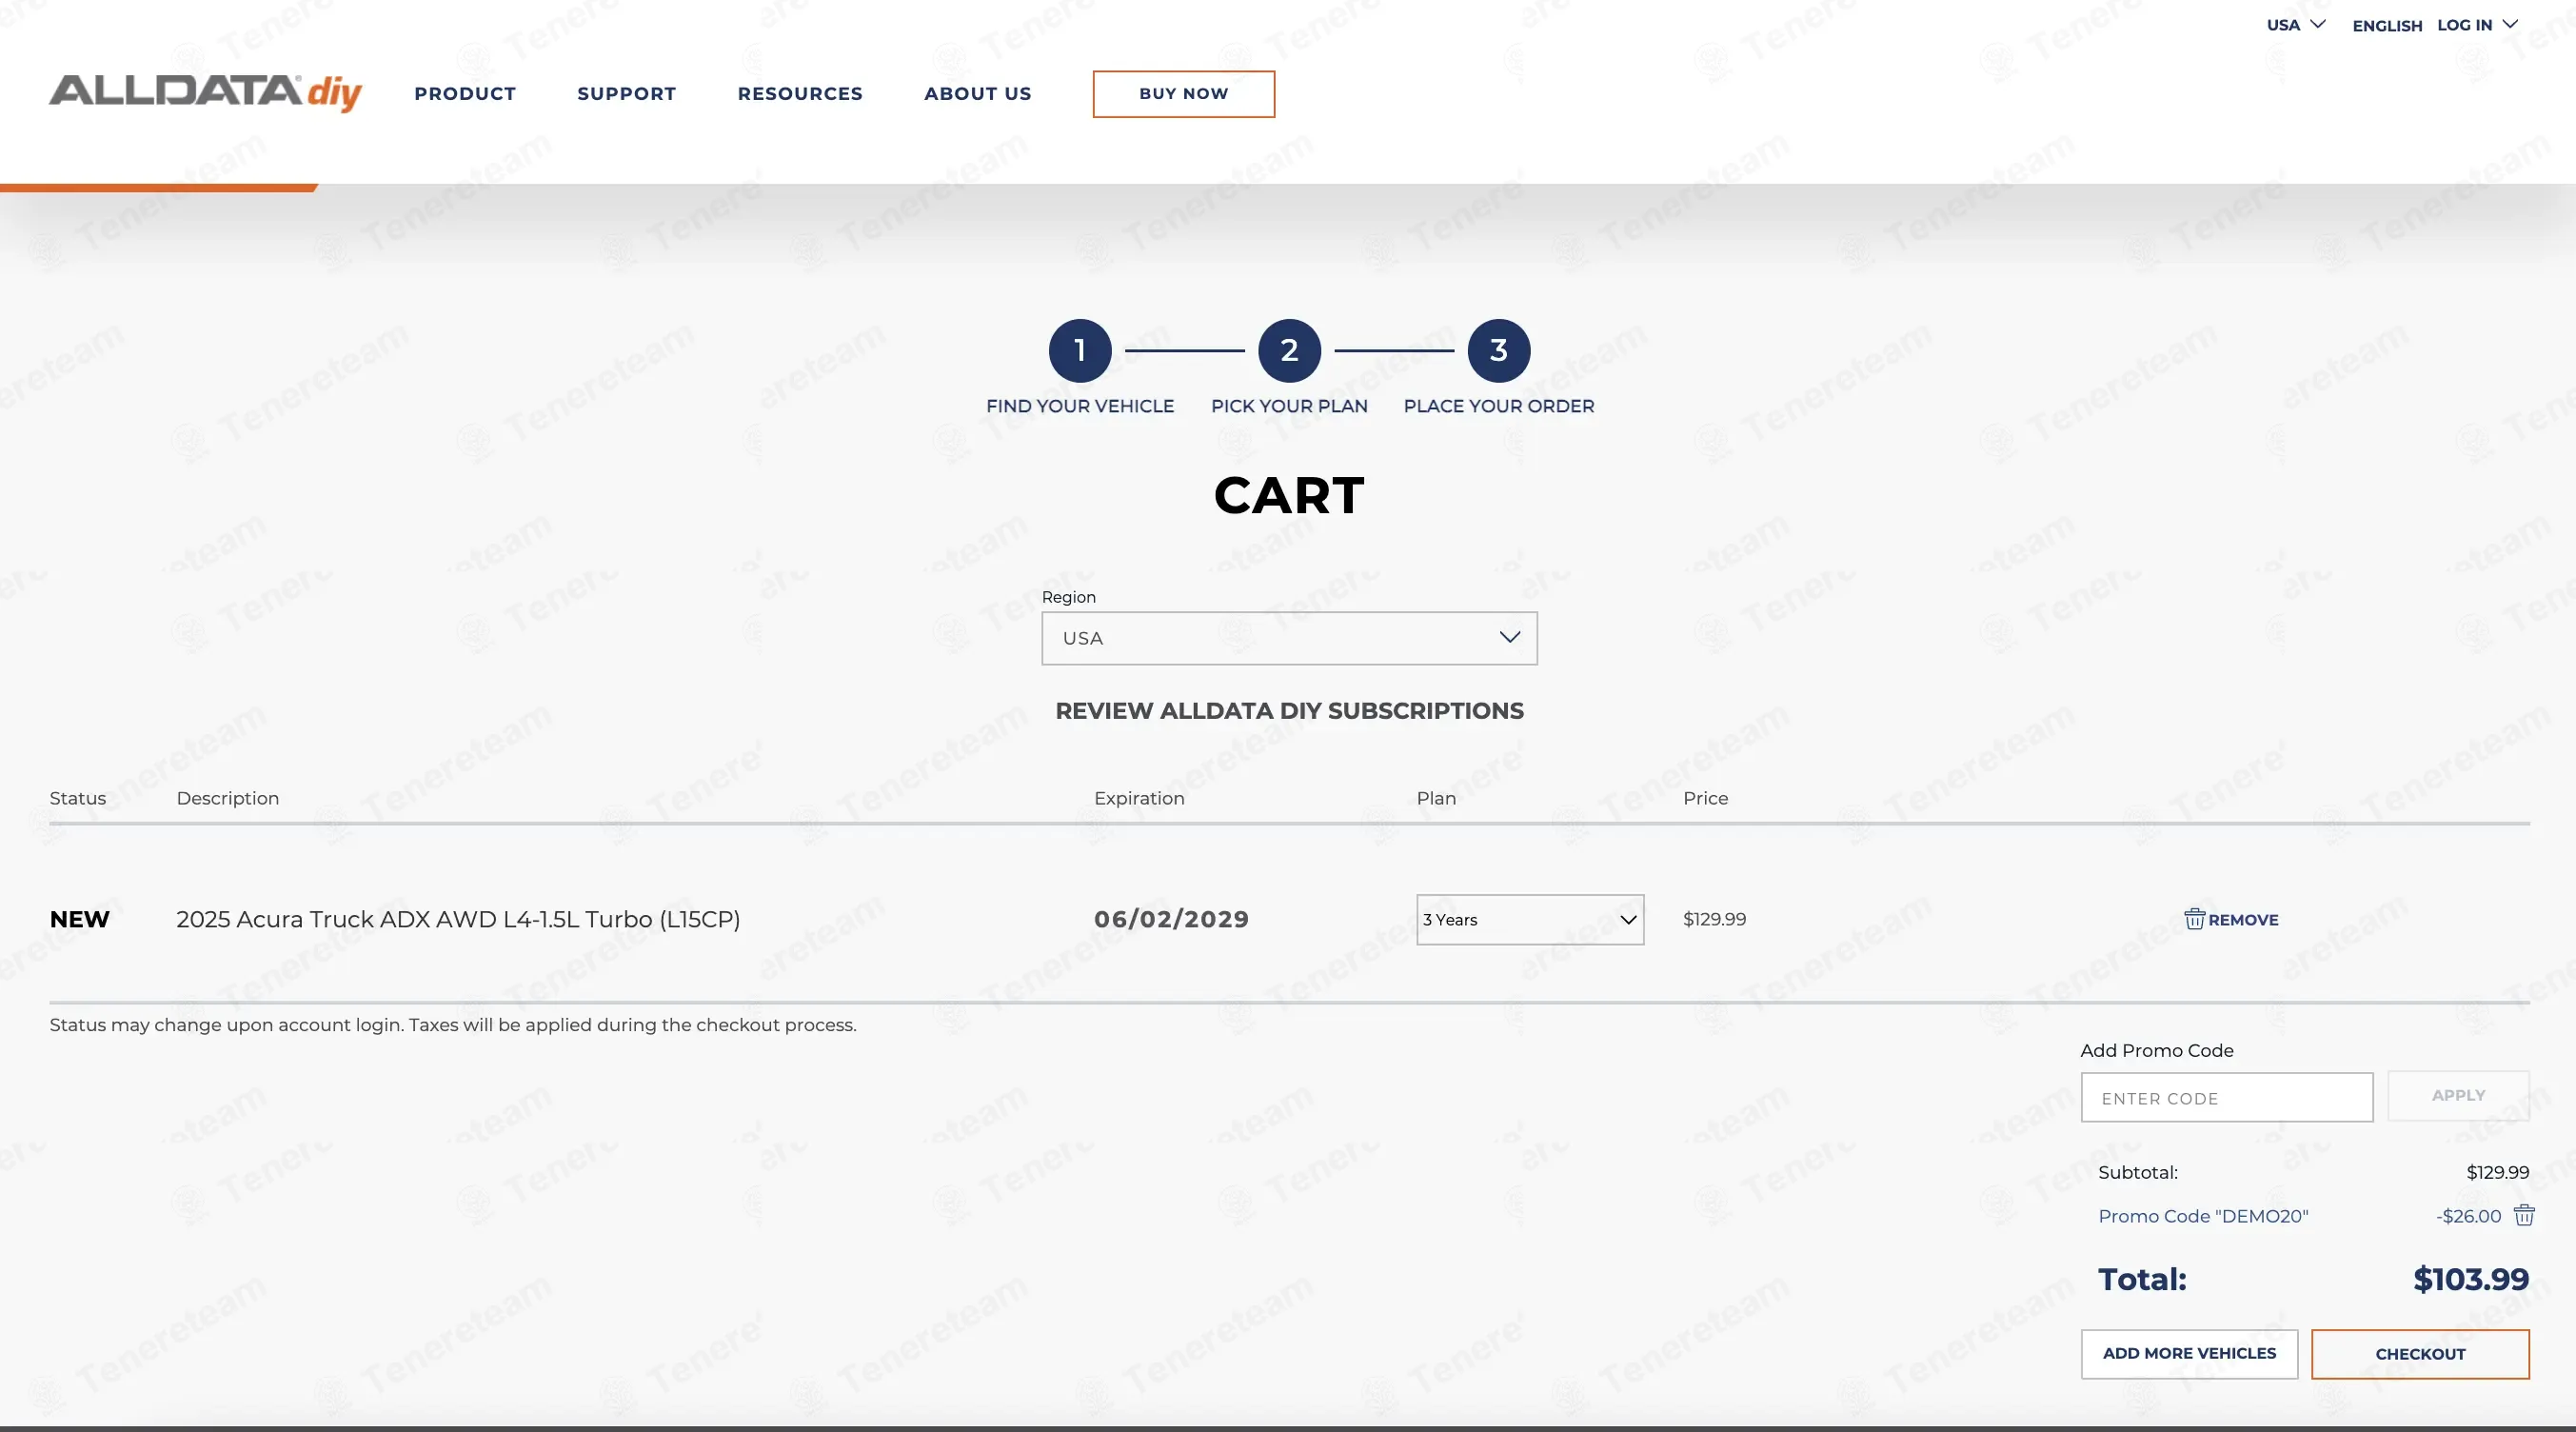
Task: Open the About Us menu
Action: [978, 93]
